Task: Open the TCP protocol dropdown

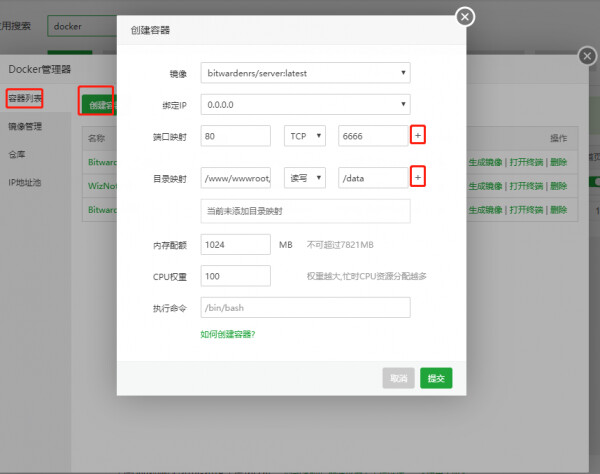Action: 305,136
